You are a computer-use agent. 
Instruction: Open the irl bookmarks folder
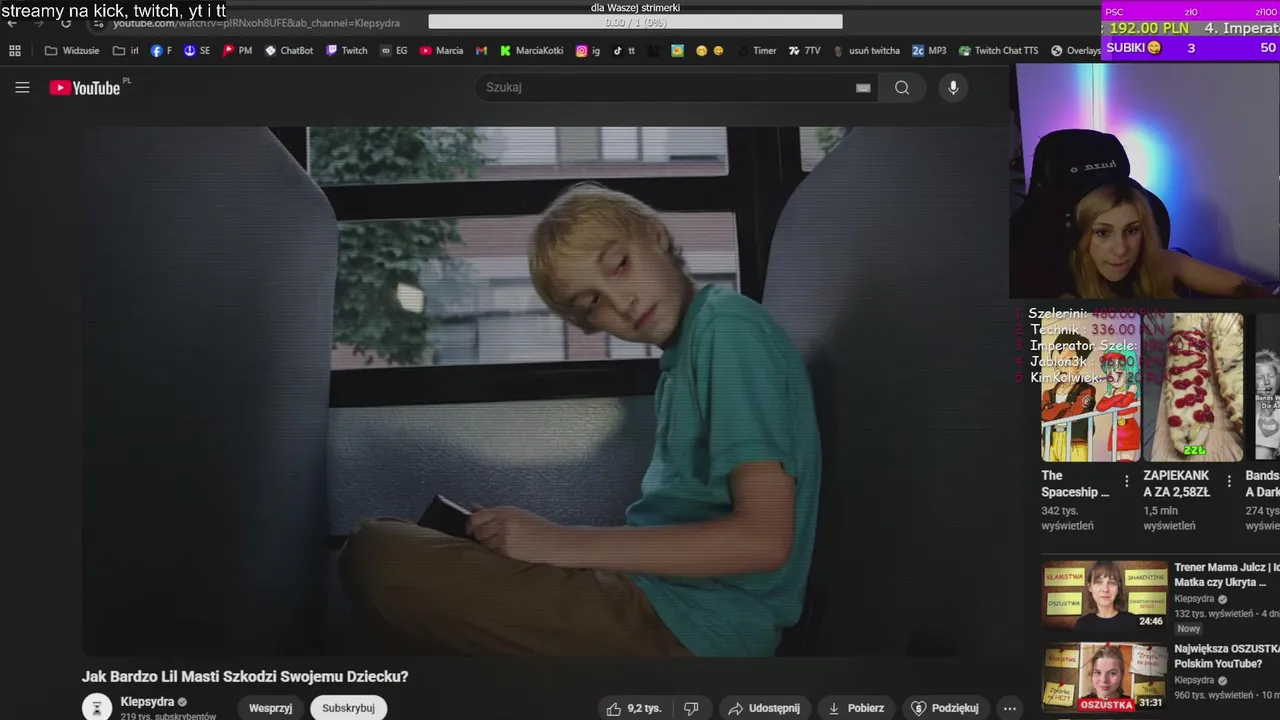point(126,51)
